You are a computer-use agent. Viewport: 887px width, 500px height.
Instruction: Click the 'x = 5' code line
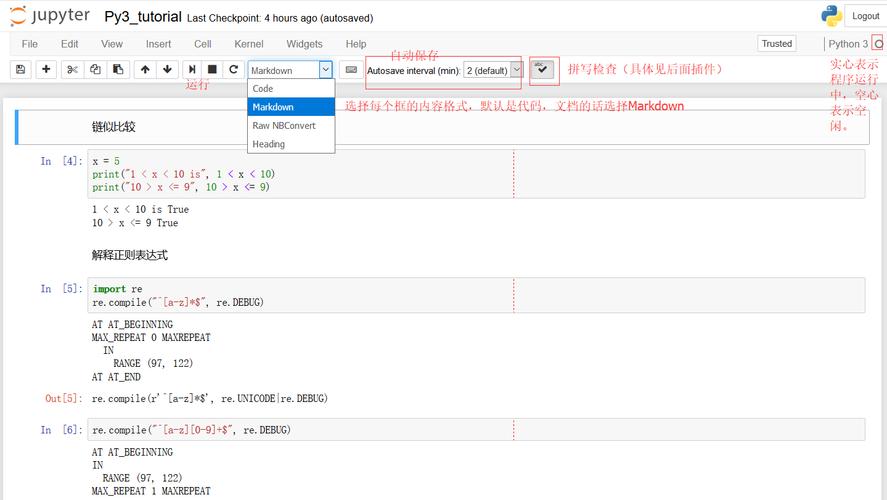pyautogui.click(x=106, y=161)
